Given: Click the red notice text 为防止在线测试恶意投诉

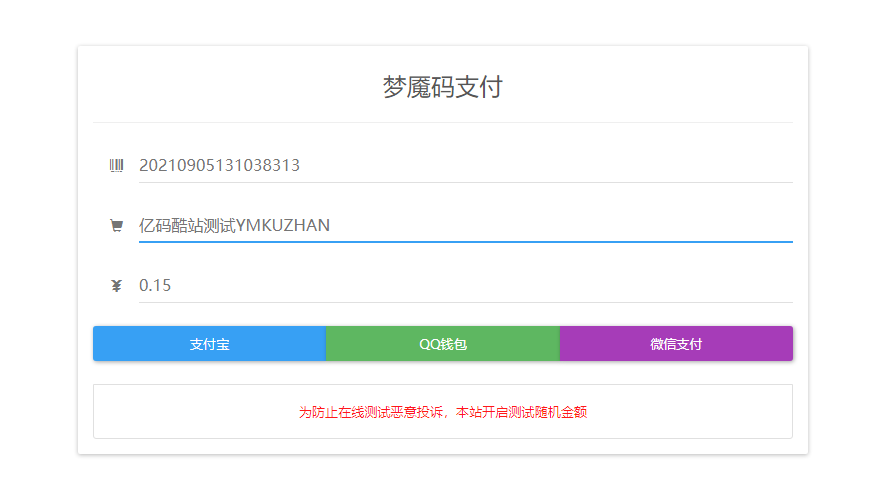Looking at the screenshot, I should 373,412.
